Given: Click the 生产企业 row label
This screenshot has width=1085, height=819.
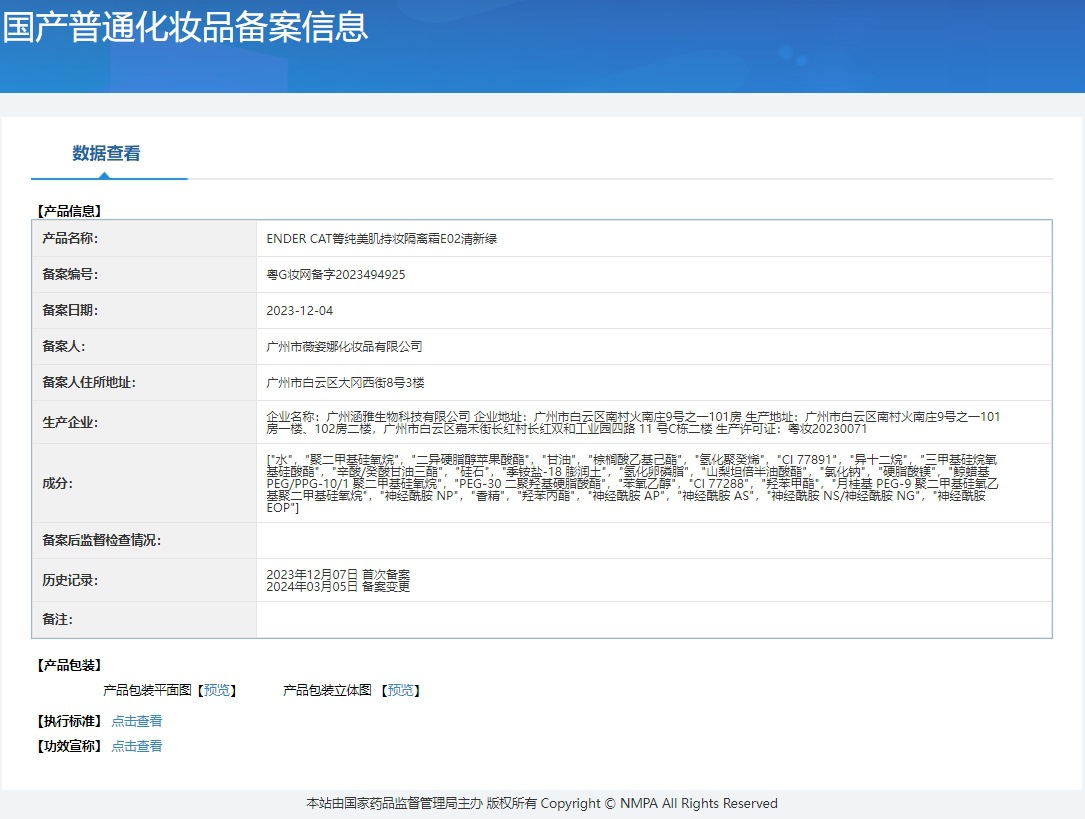Looking at the screenshot, I should pyautogui.click(x=70, y=423).
